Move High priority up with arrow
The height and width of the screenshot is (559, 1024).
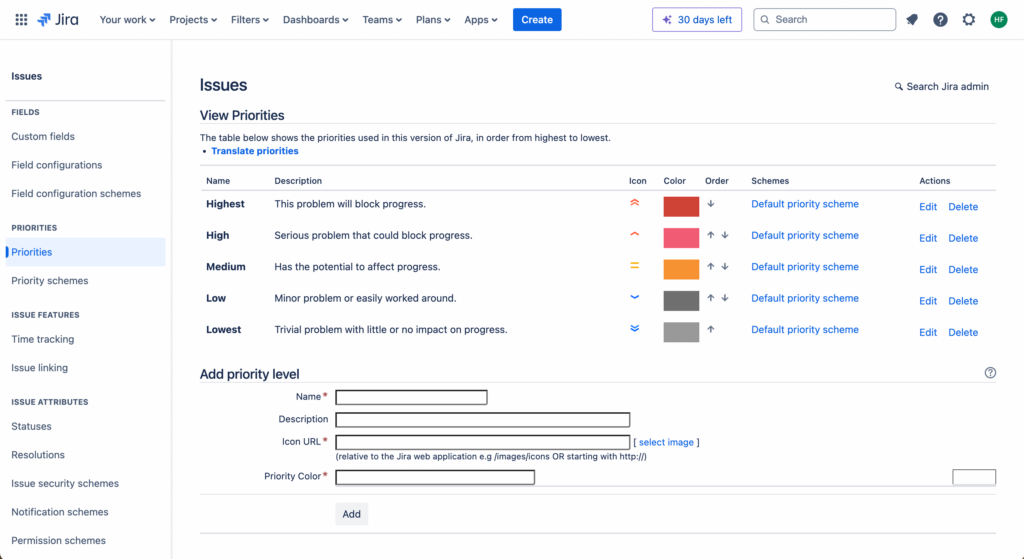tap(711, 235)
